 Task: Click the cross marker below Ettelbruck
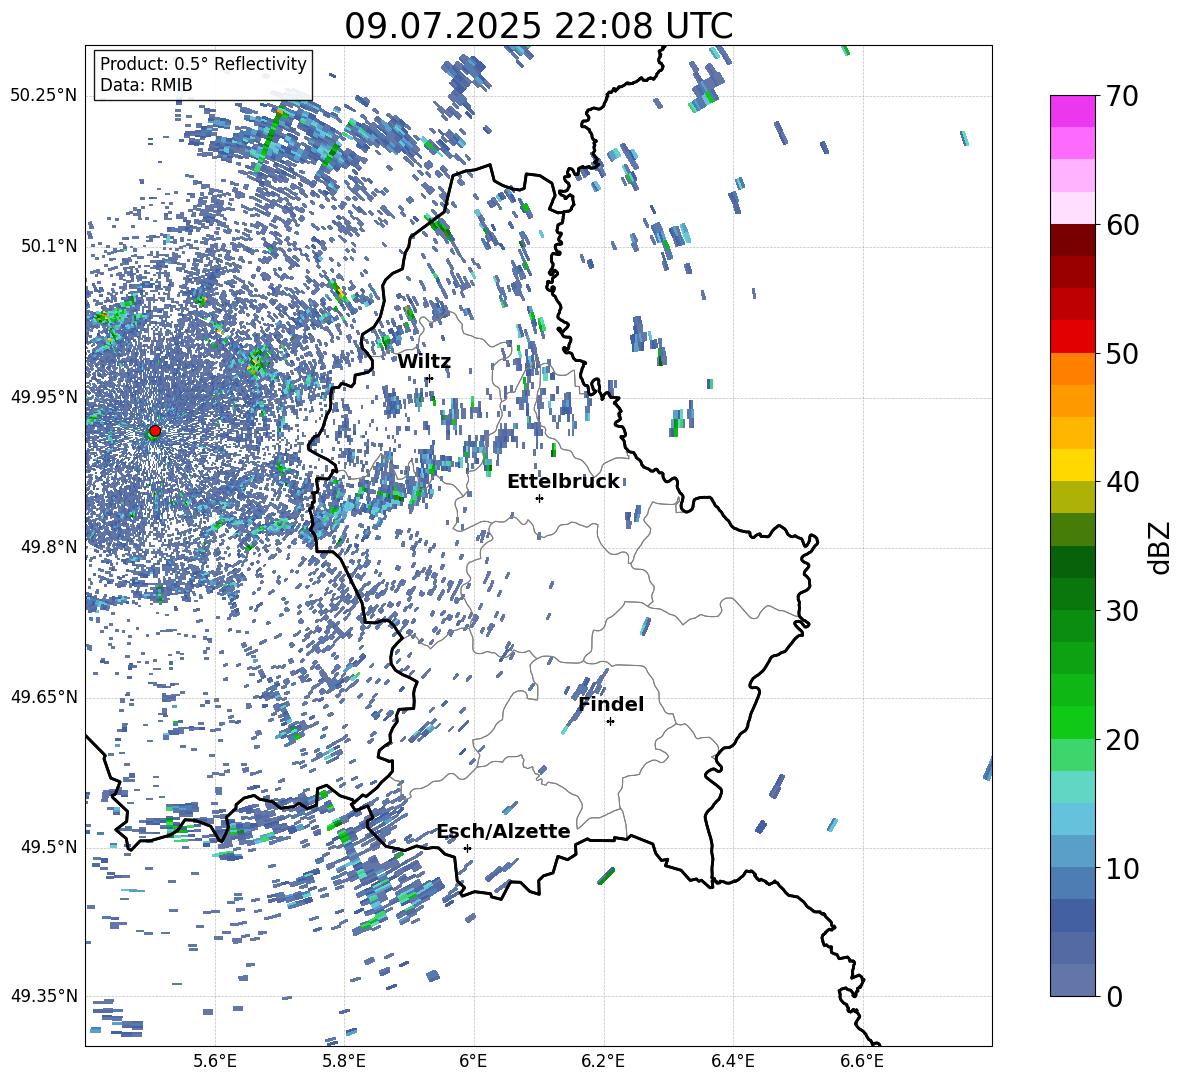click(x=539, y=498)
